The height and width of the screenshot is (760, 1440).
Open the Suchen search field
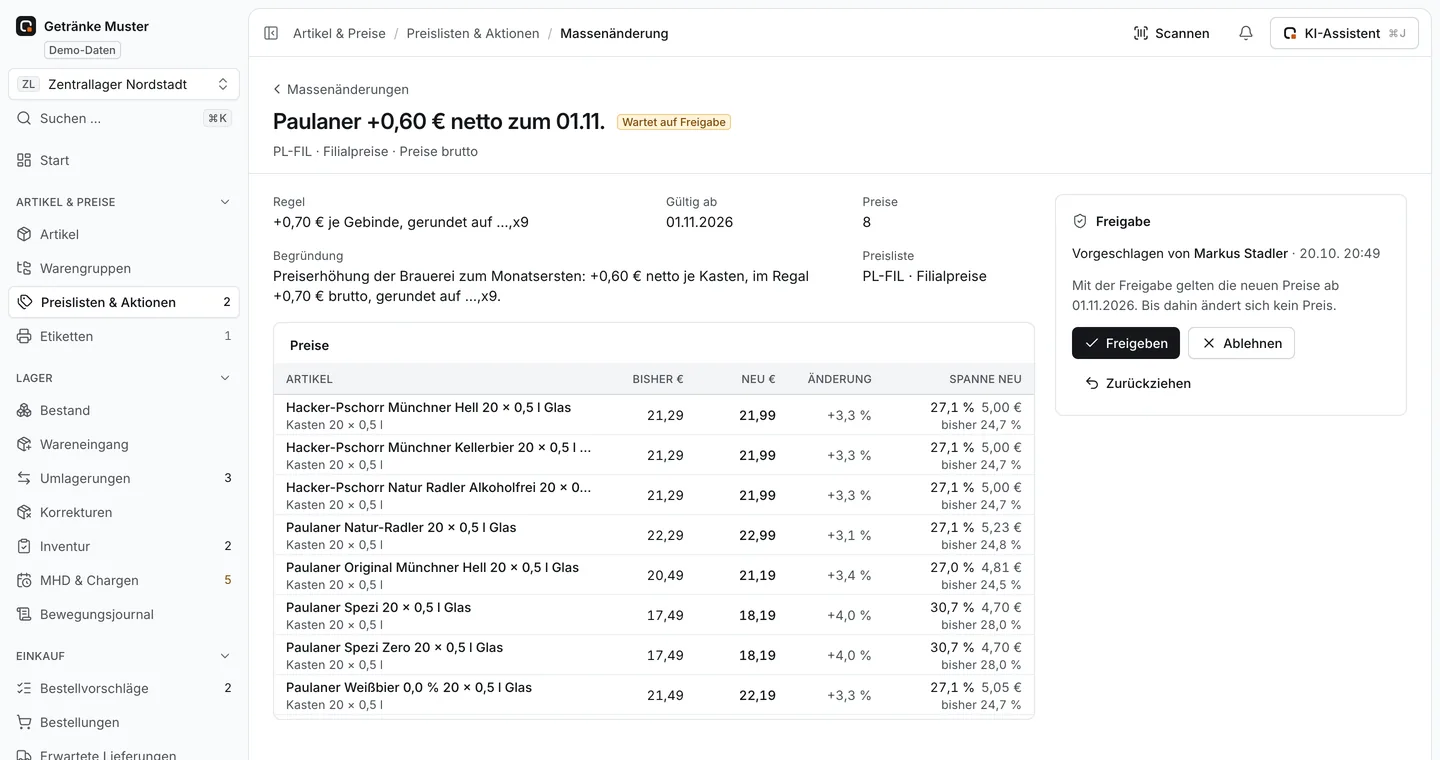124,118
